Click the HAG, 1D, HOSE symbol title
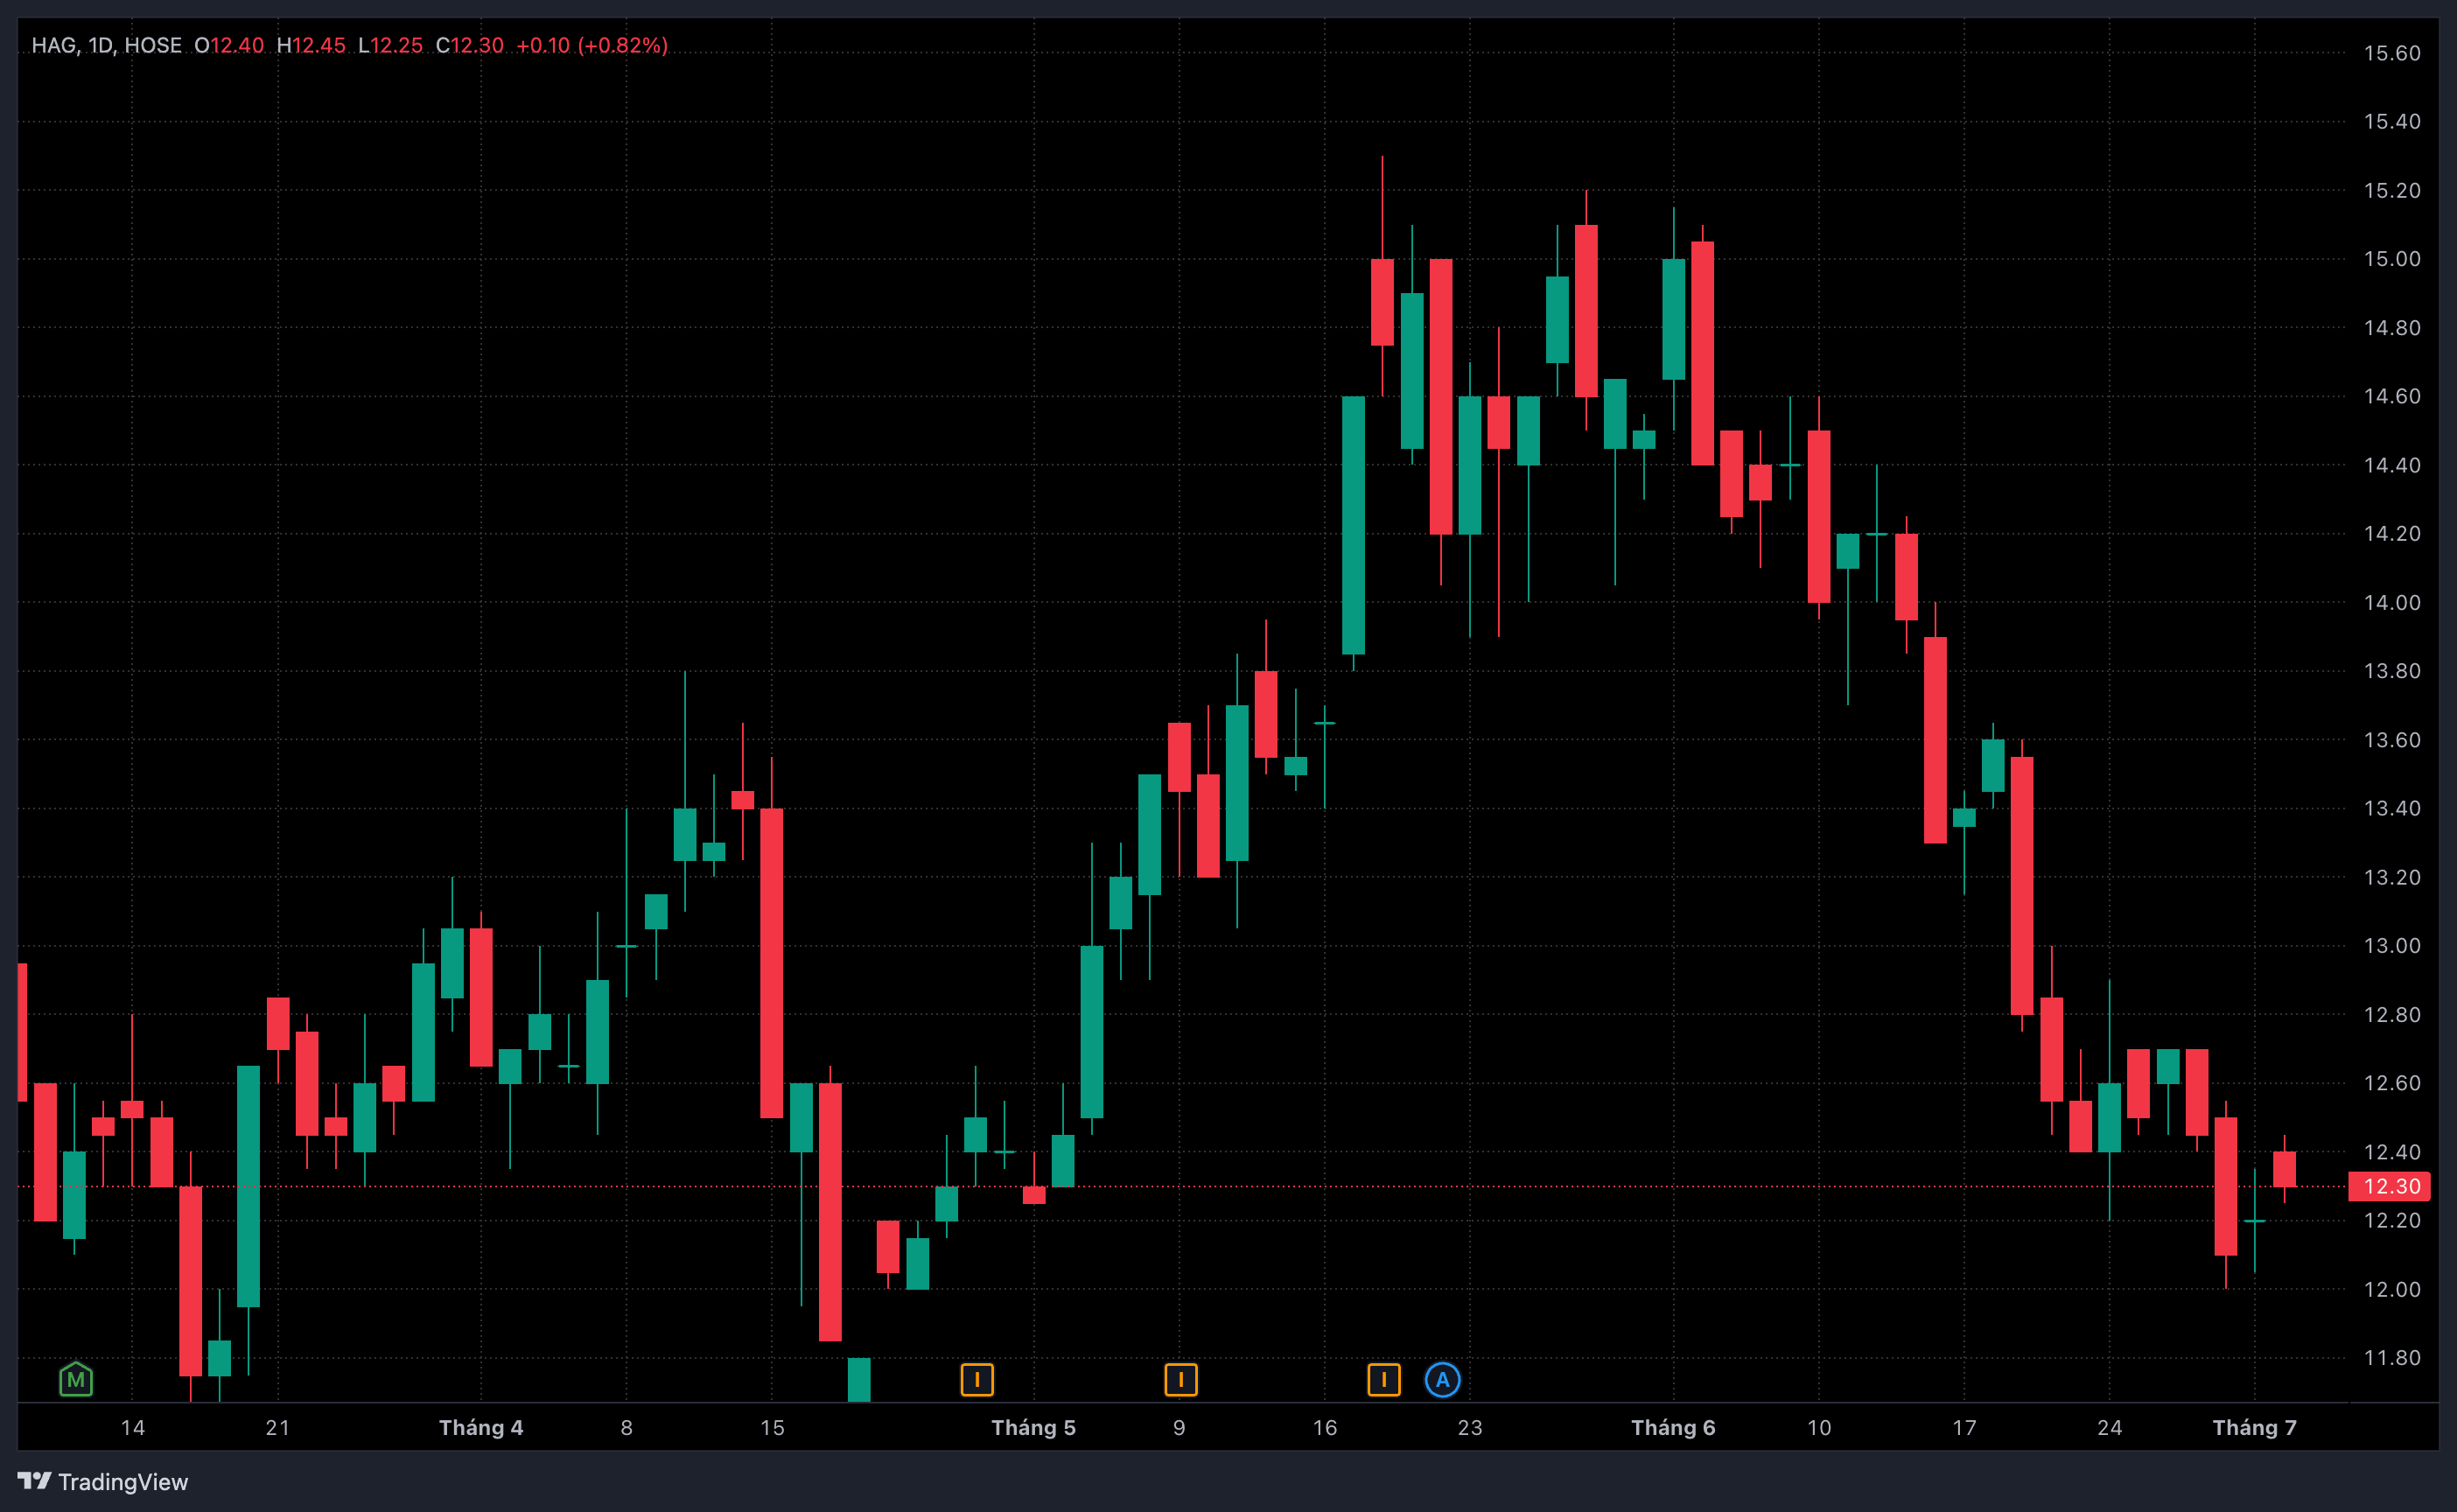 tap(107, 45)
